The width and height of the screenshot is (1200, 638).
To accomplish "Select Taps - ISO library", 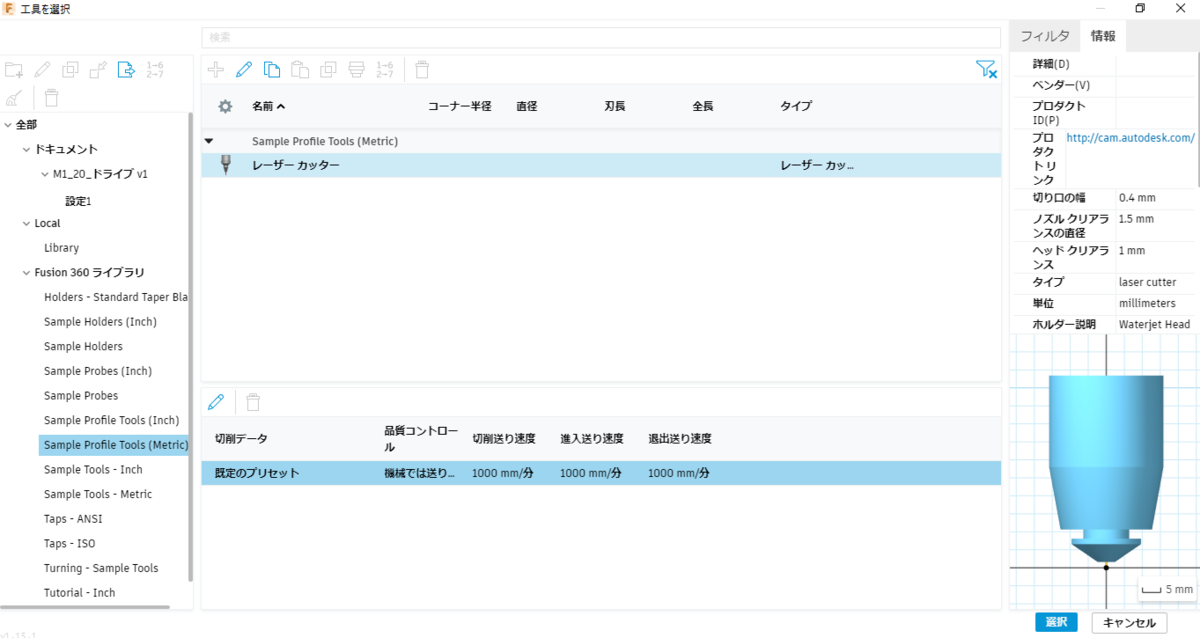I will [69, 543].
